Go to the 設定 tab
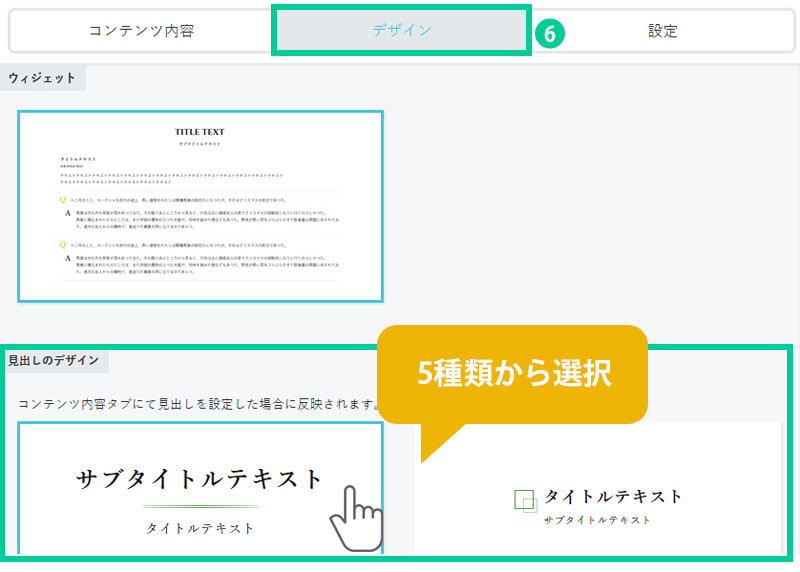The height and width of the screenshot is (572, 800). click(662, 31)
